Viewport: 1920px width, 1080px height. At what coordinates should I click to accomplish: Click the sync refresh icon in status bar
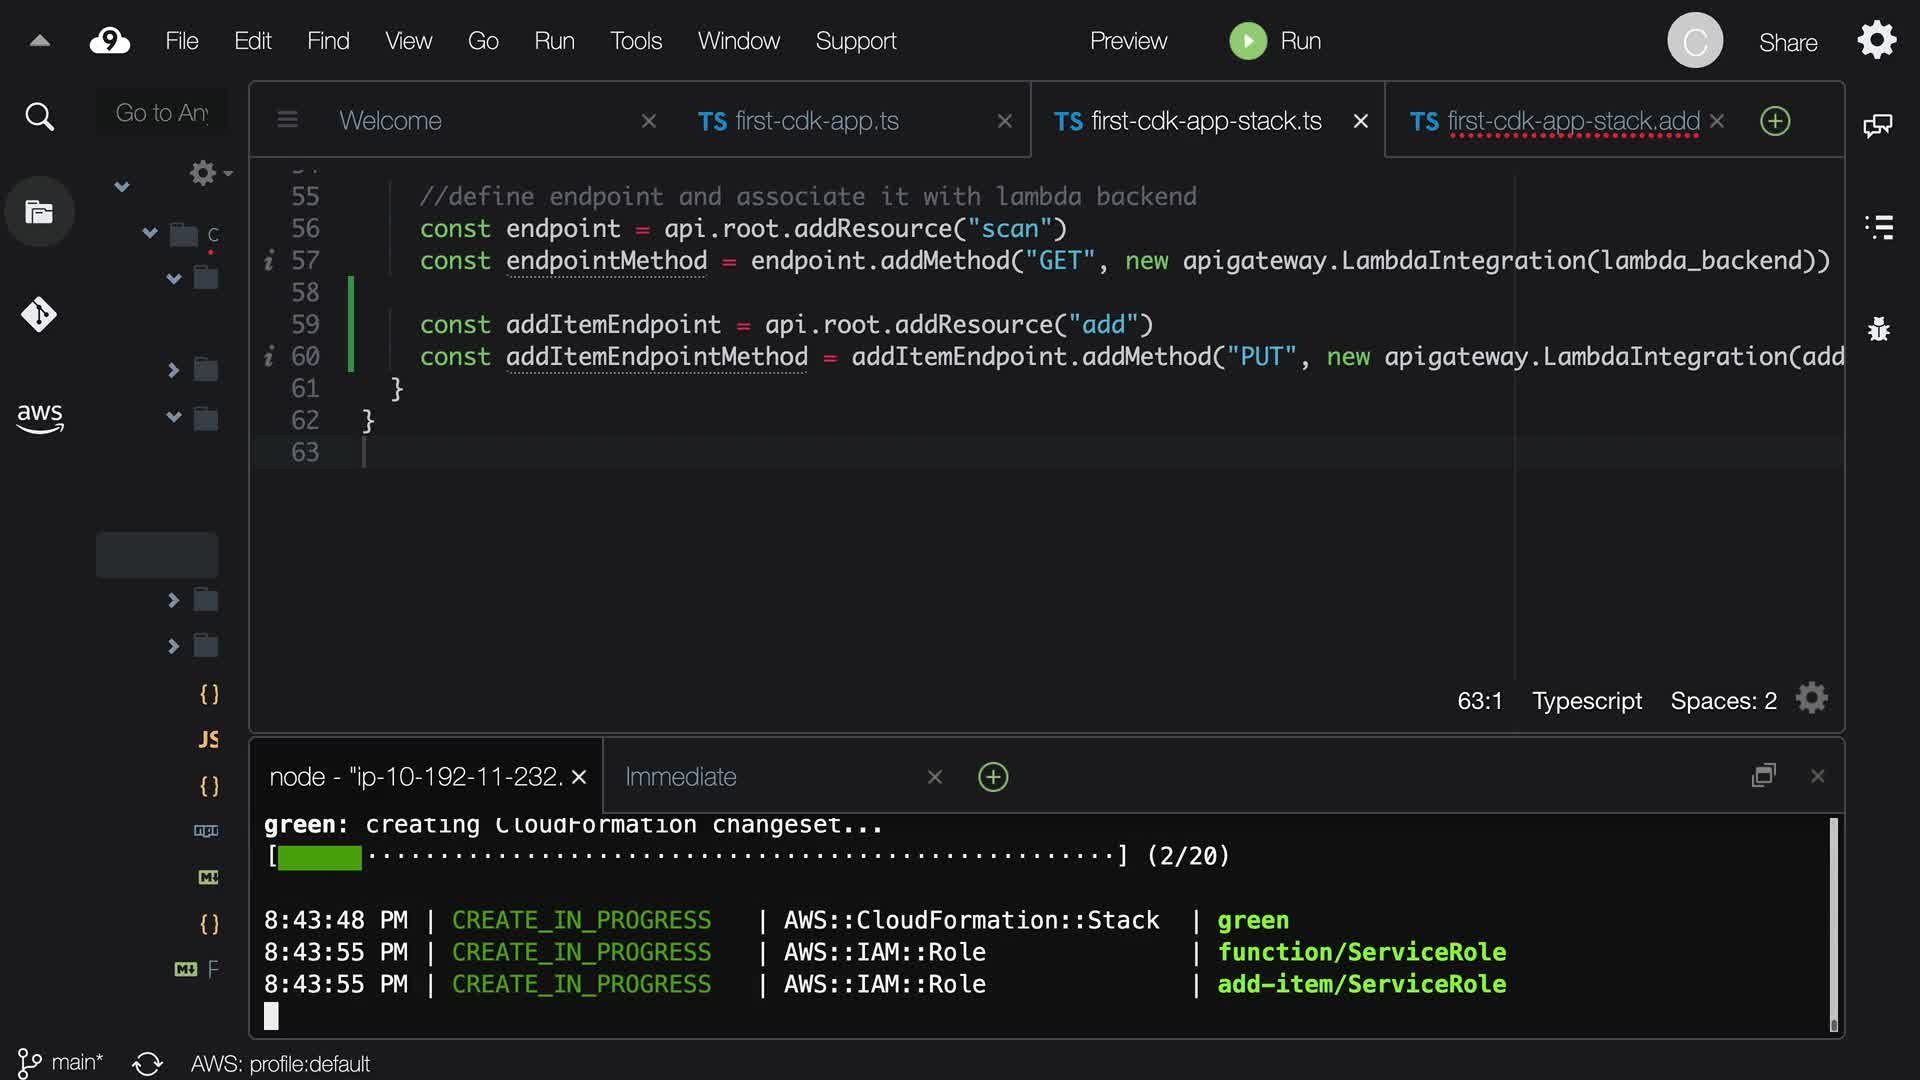[147, 1063]
